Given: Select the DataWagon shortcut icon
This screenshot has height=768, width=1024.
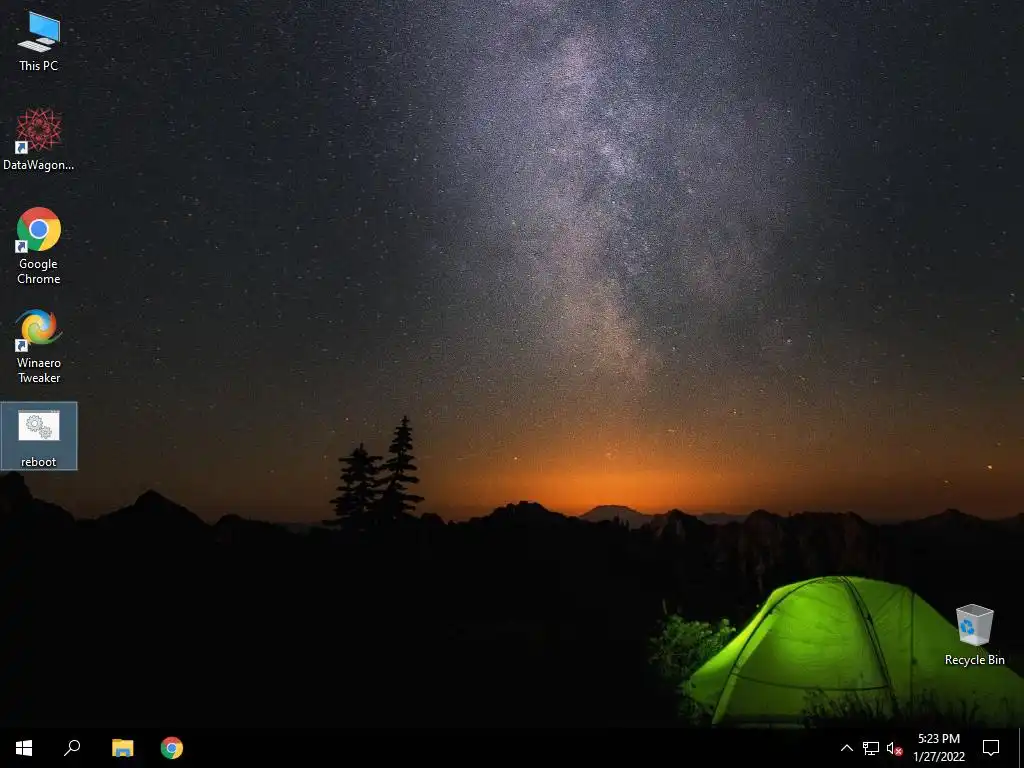Looking at the screenshot, I should point(39,139).
